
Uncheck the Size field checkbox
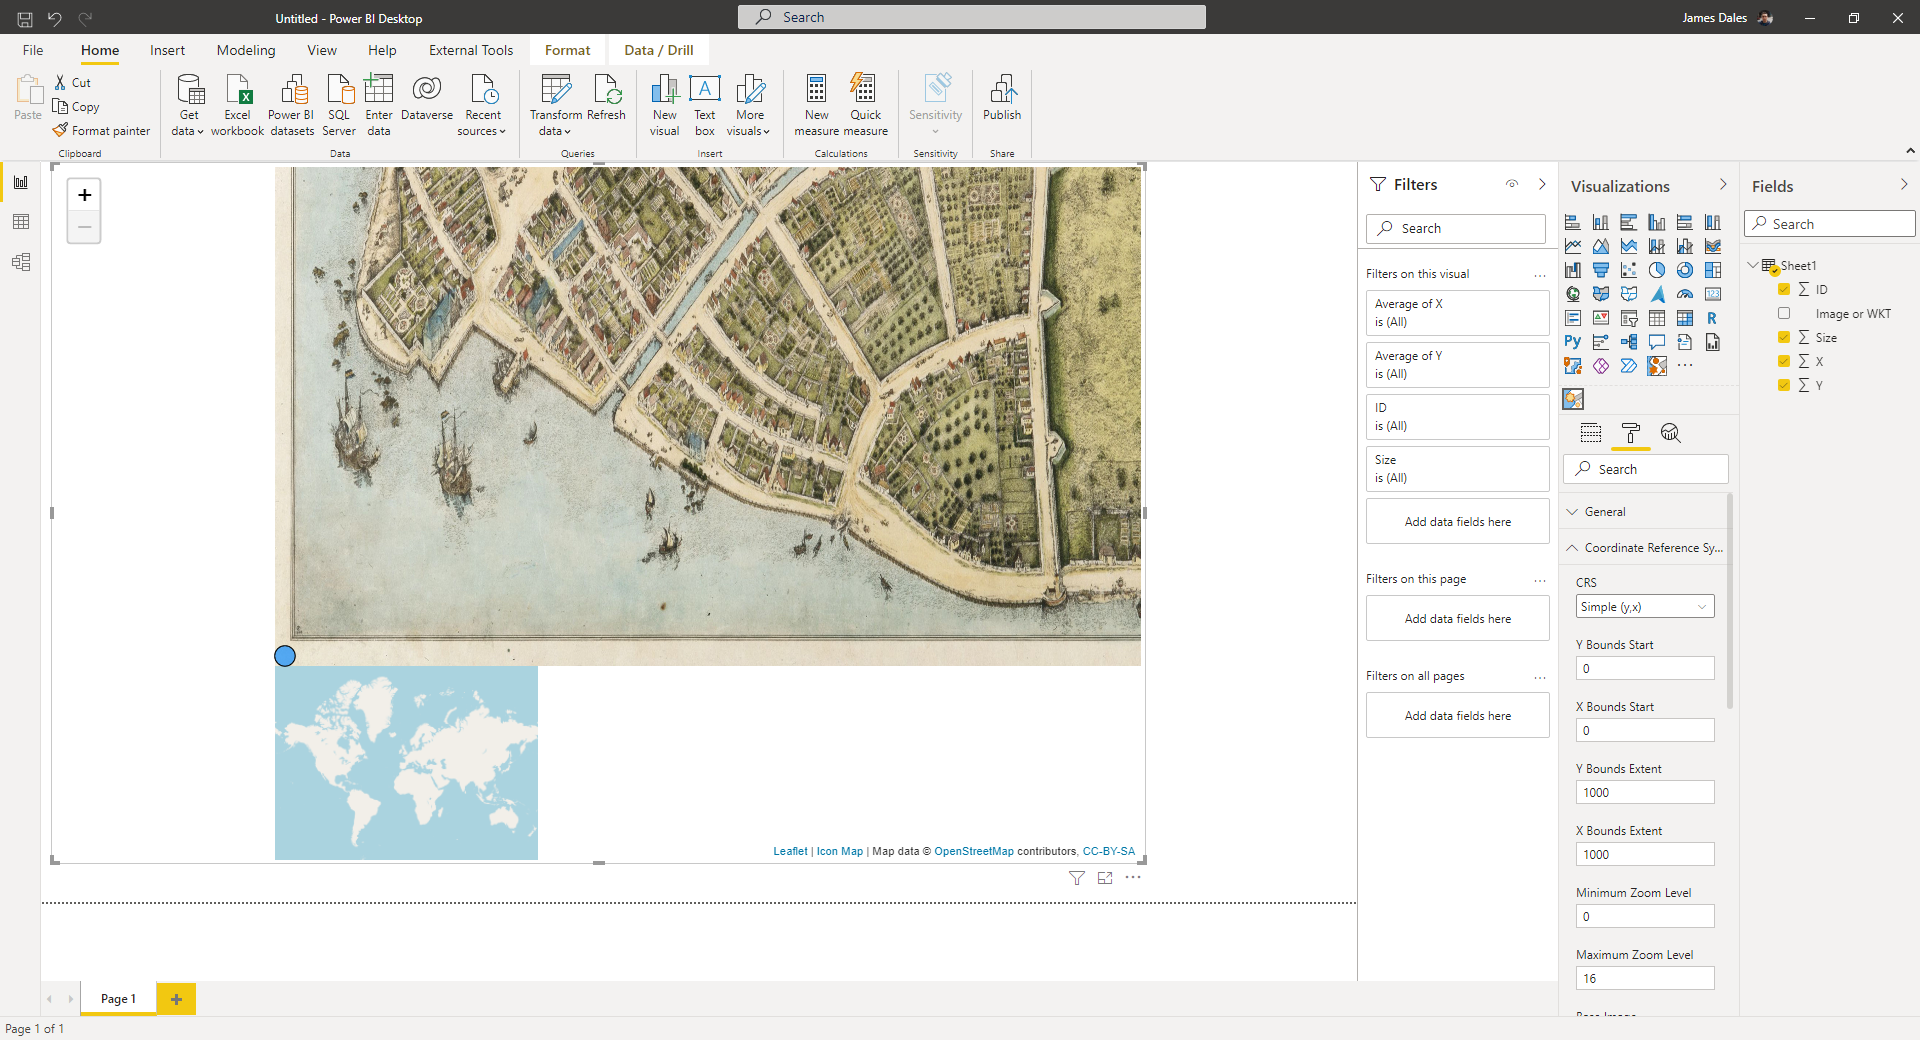tap(1784, 337)
